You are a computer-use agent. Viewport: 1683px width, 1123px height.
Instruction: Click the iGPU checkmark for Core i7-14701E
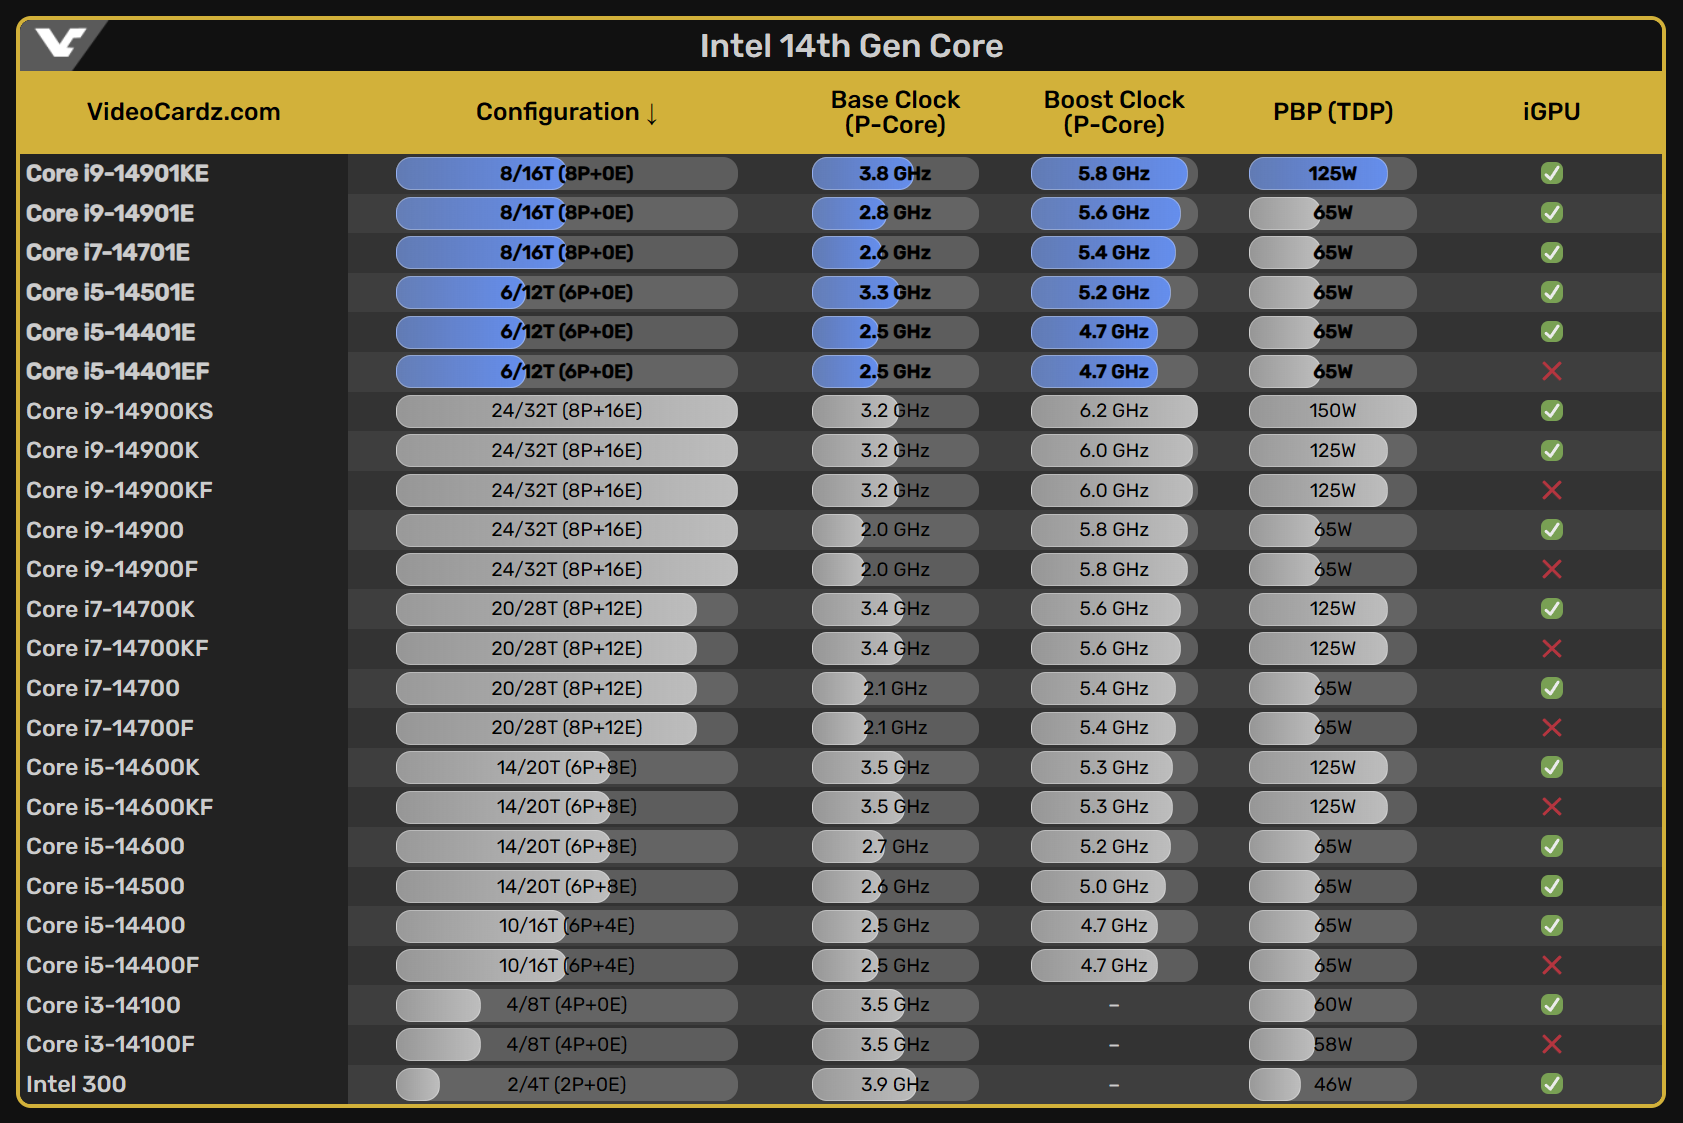(x=1552, y=252)
